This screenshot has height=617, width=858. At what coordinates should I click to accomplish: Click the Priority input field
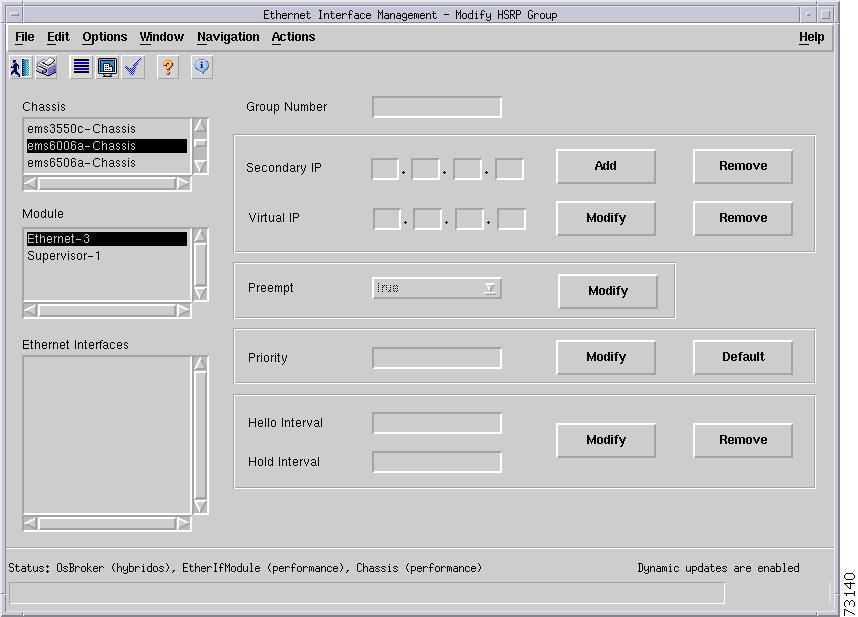437,358
